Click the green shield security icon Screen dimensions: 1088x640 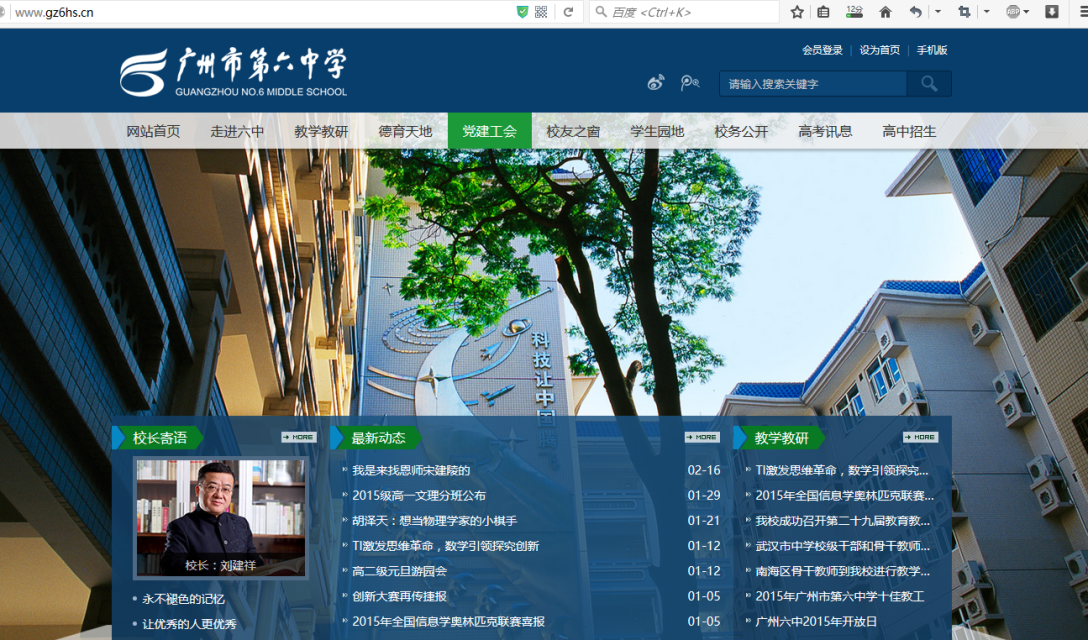pyautogui.click(x=522, y=12)
